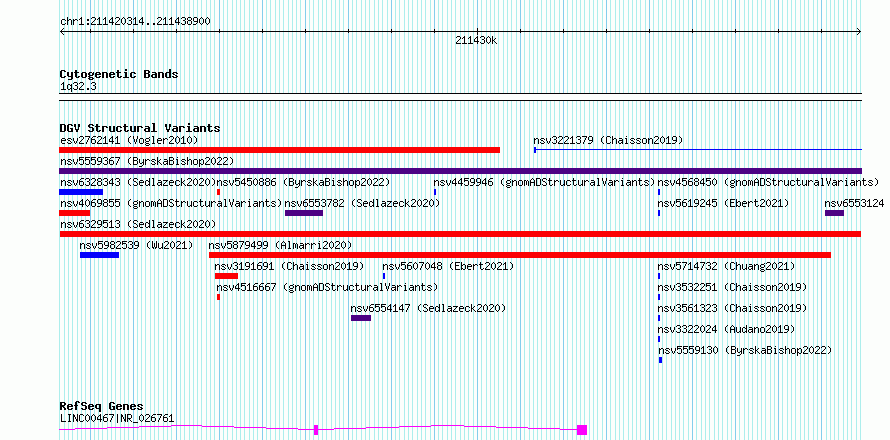Open the nsv5982539 (Wu2021) label
This screenshot has width=890, height=440.
pyautogui.click(x=136, y=245)
